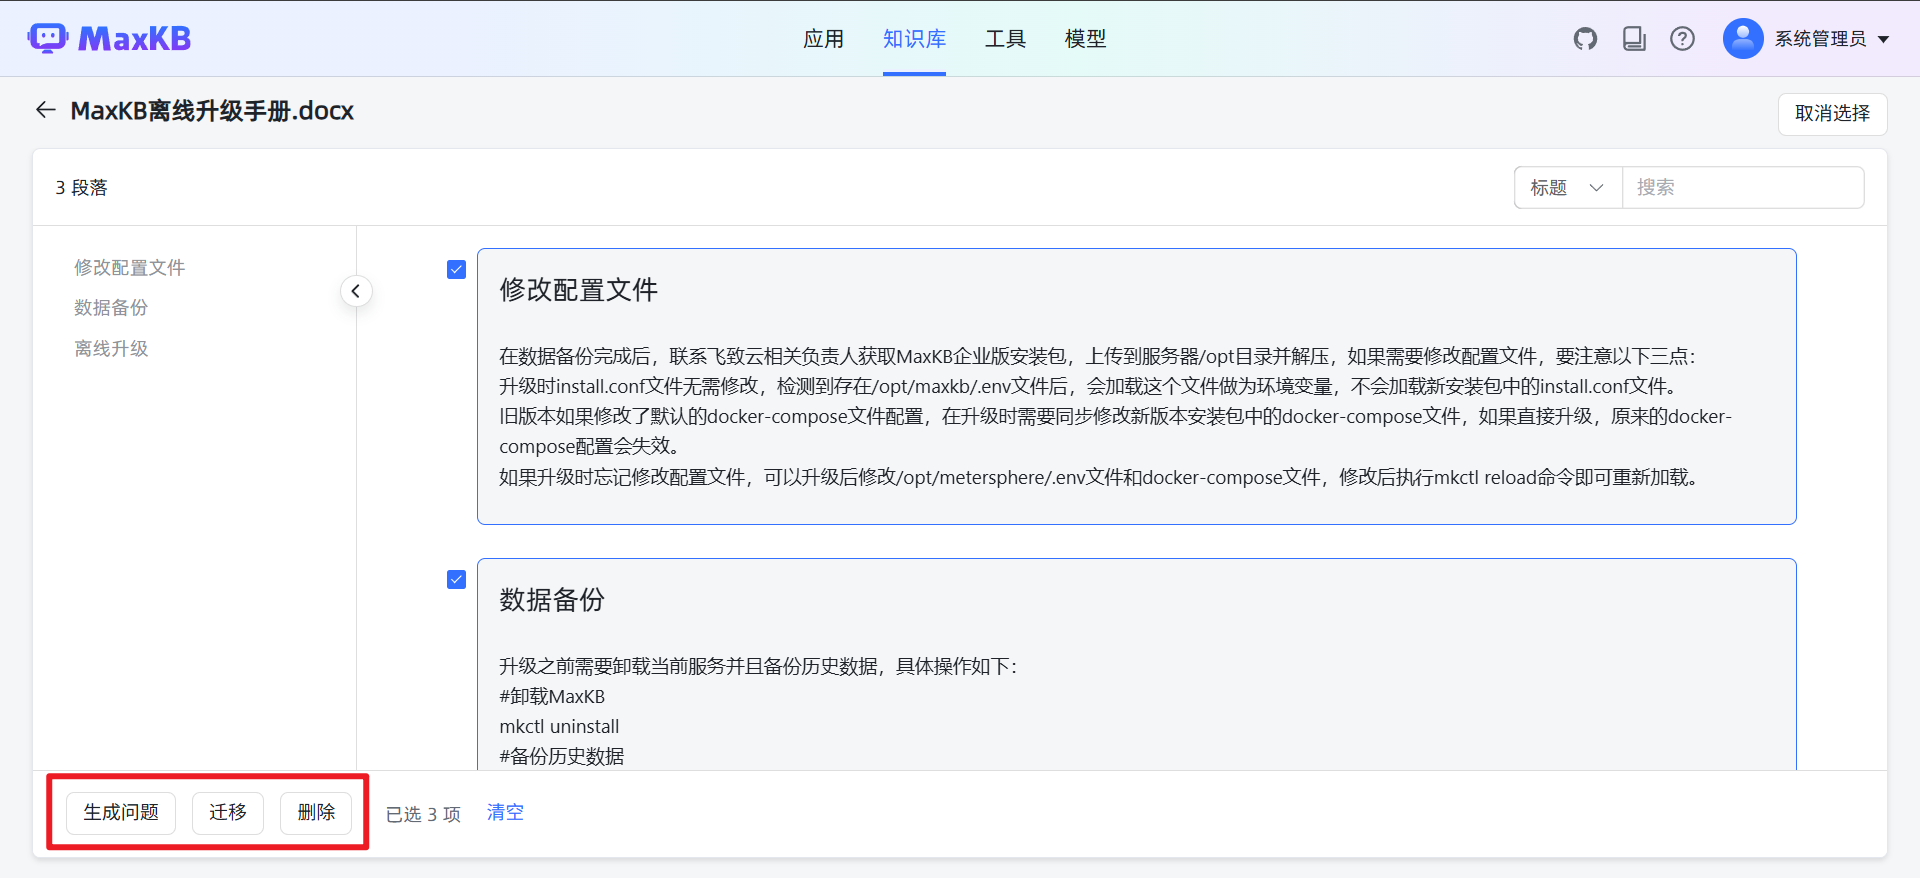Image resolution: width=1920 pixels, height=878 pixels.
Task: Open the GitHub repository icon
Action: 1585,39
